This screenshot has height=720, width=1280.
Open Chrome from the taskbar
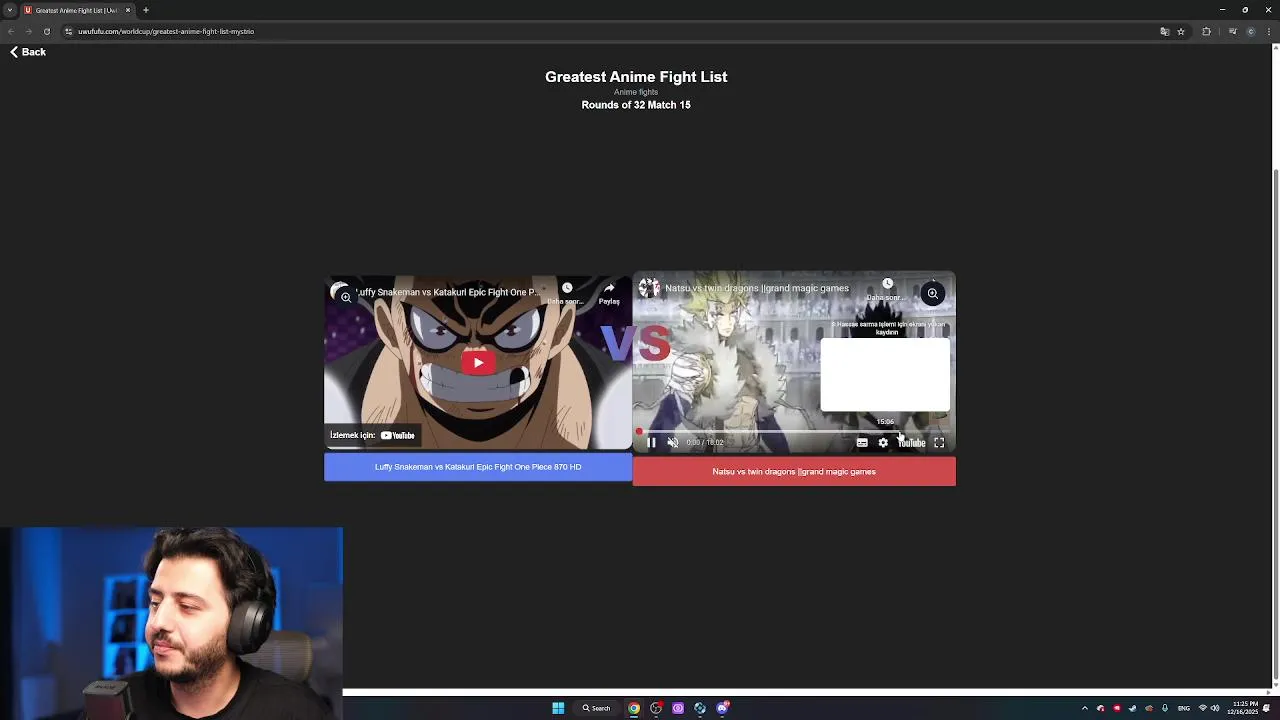(634, 708)
